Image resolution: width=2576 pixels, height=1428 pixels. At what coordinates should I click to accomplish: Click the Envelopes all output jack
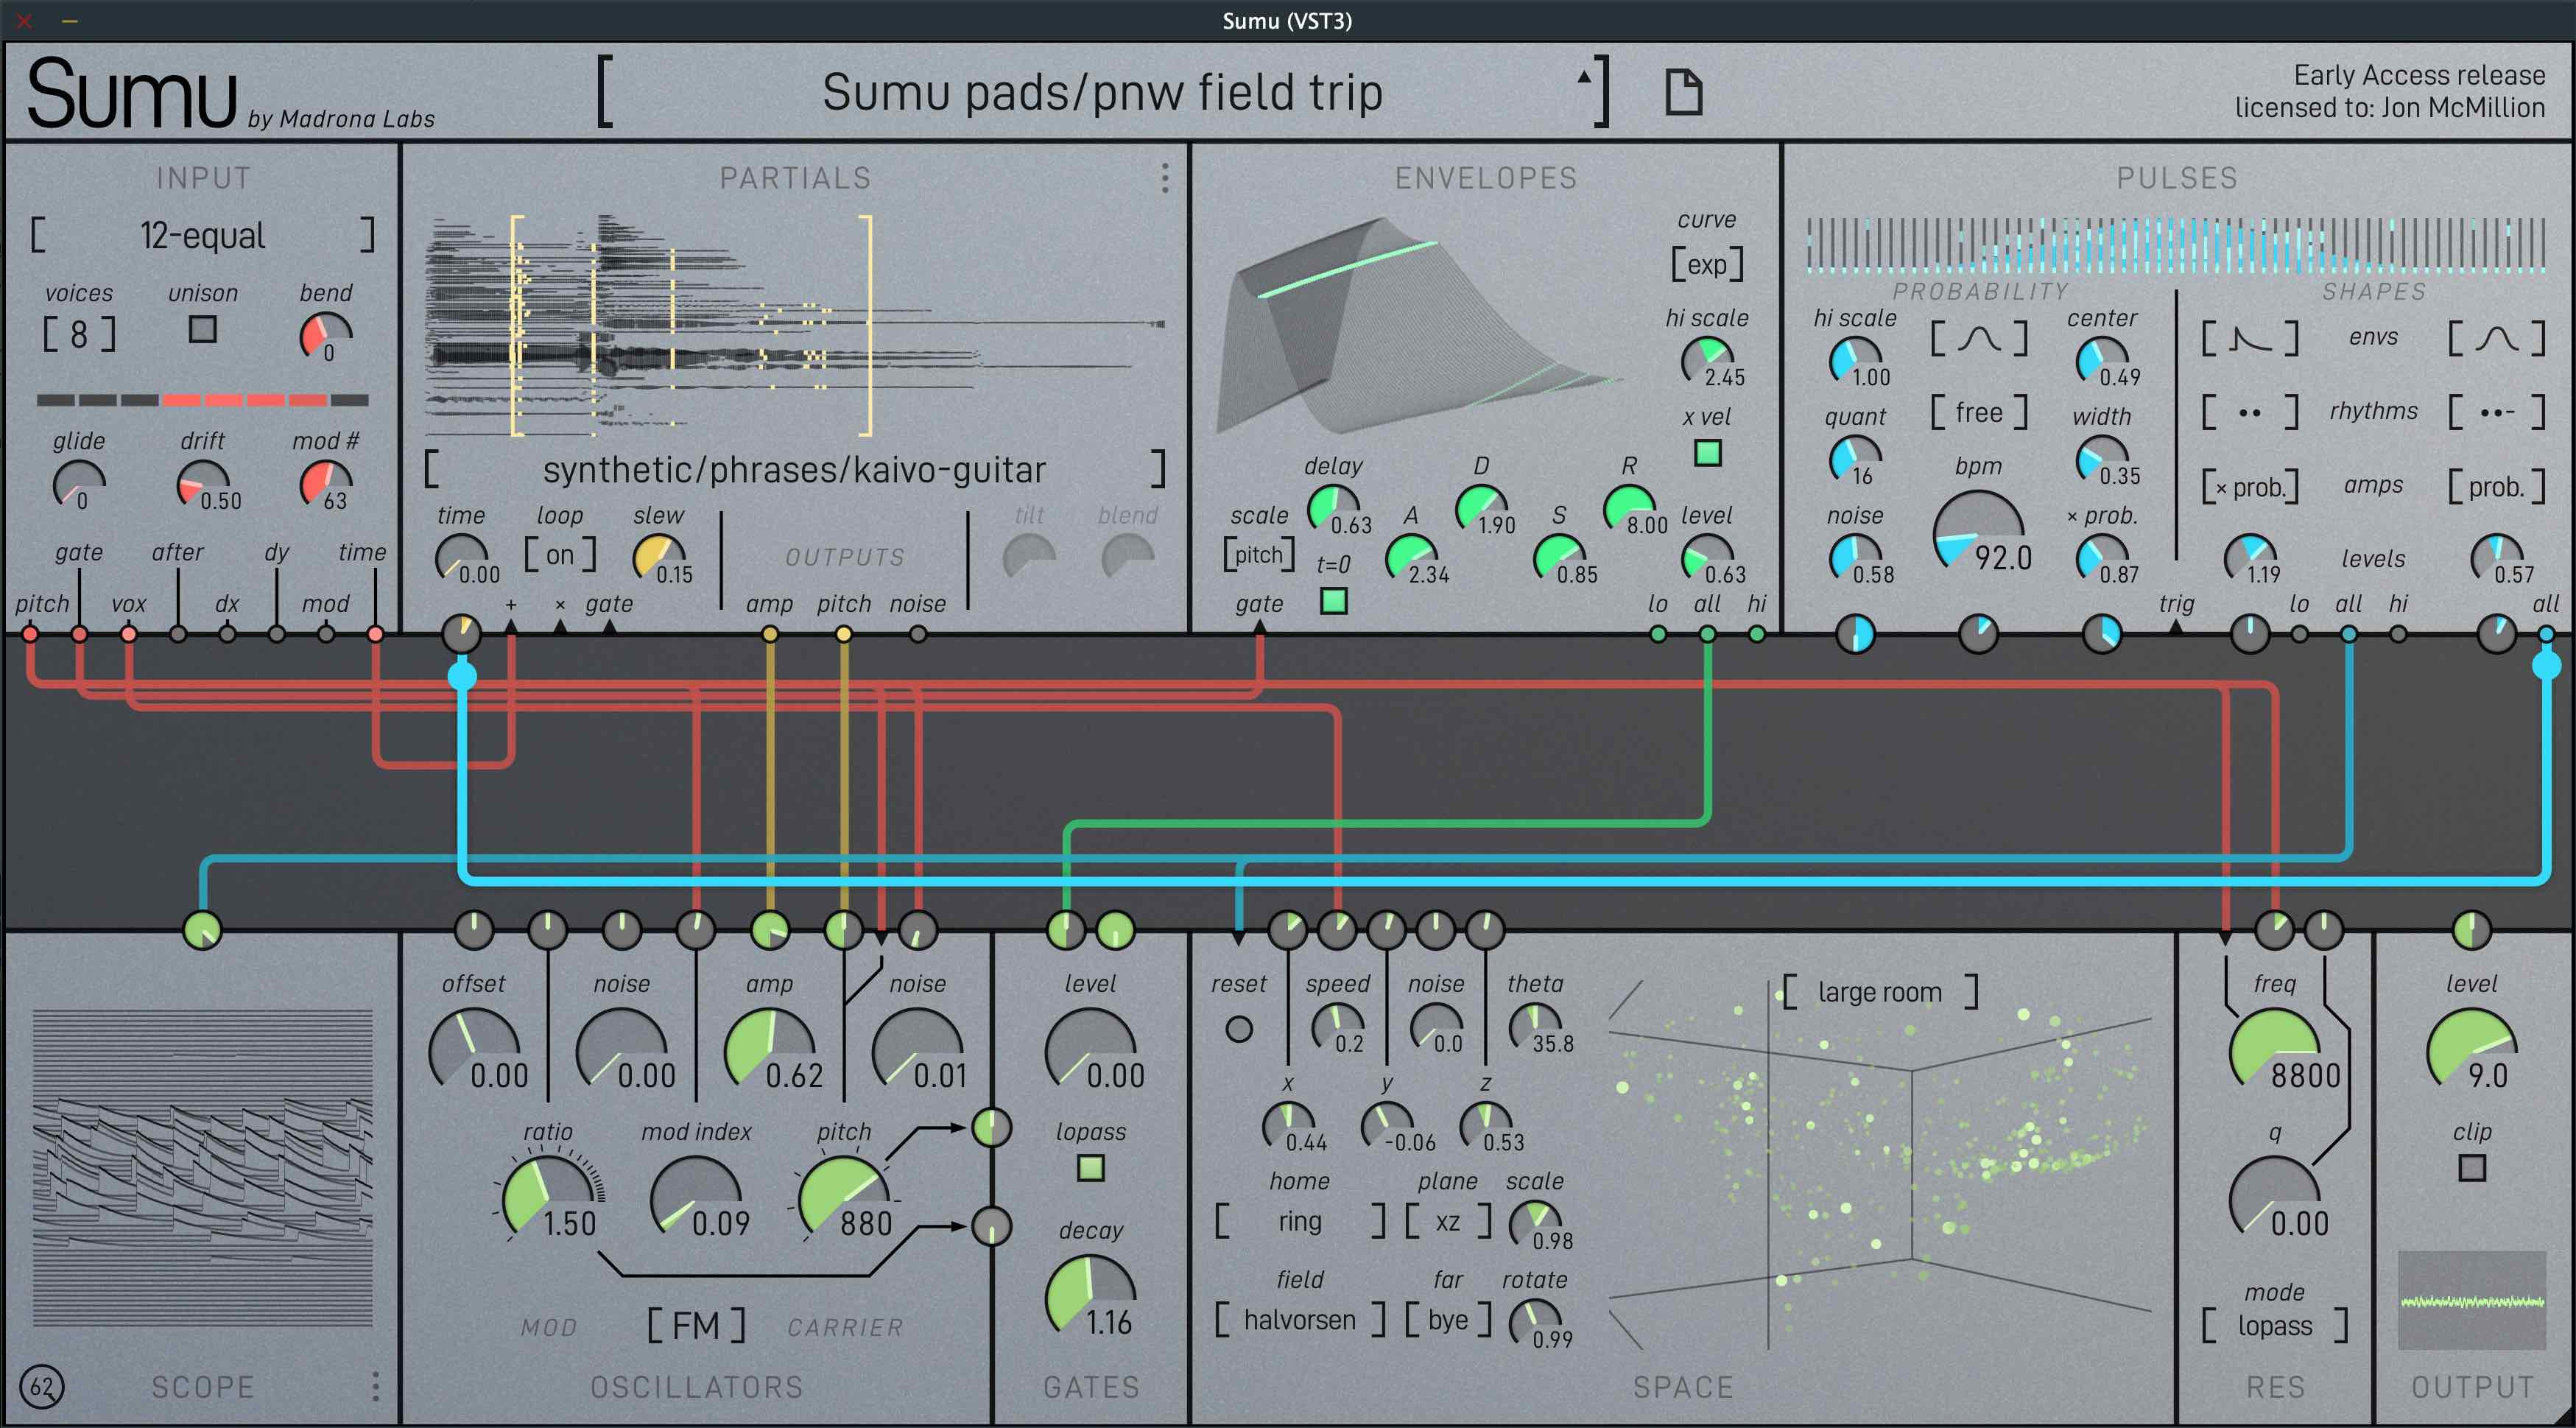pos(1707,633)
